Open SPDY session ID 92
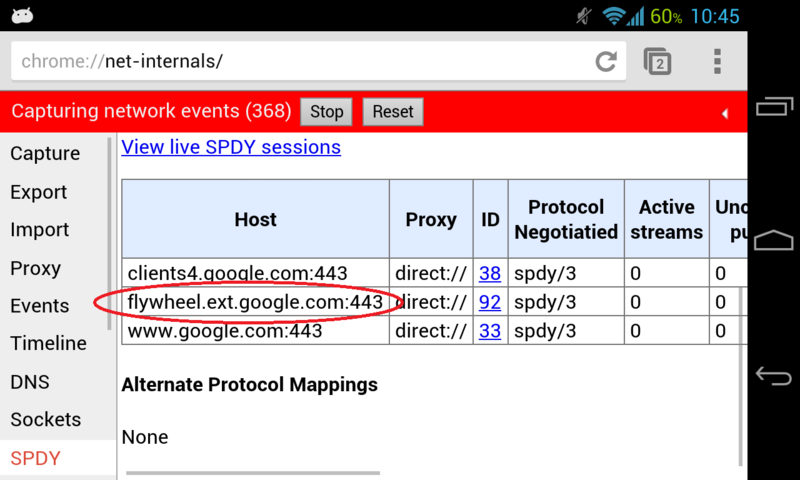 tap(490, 302)
